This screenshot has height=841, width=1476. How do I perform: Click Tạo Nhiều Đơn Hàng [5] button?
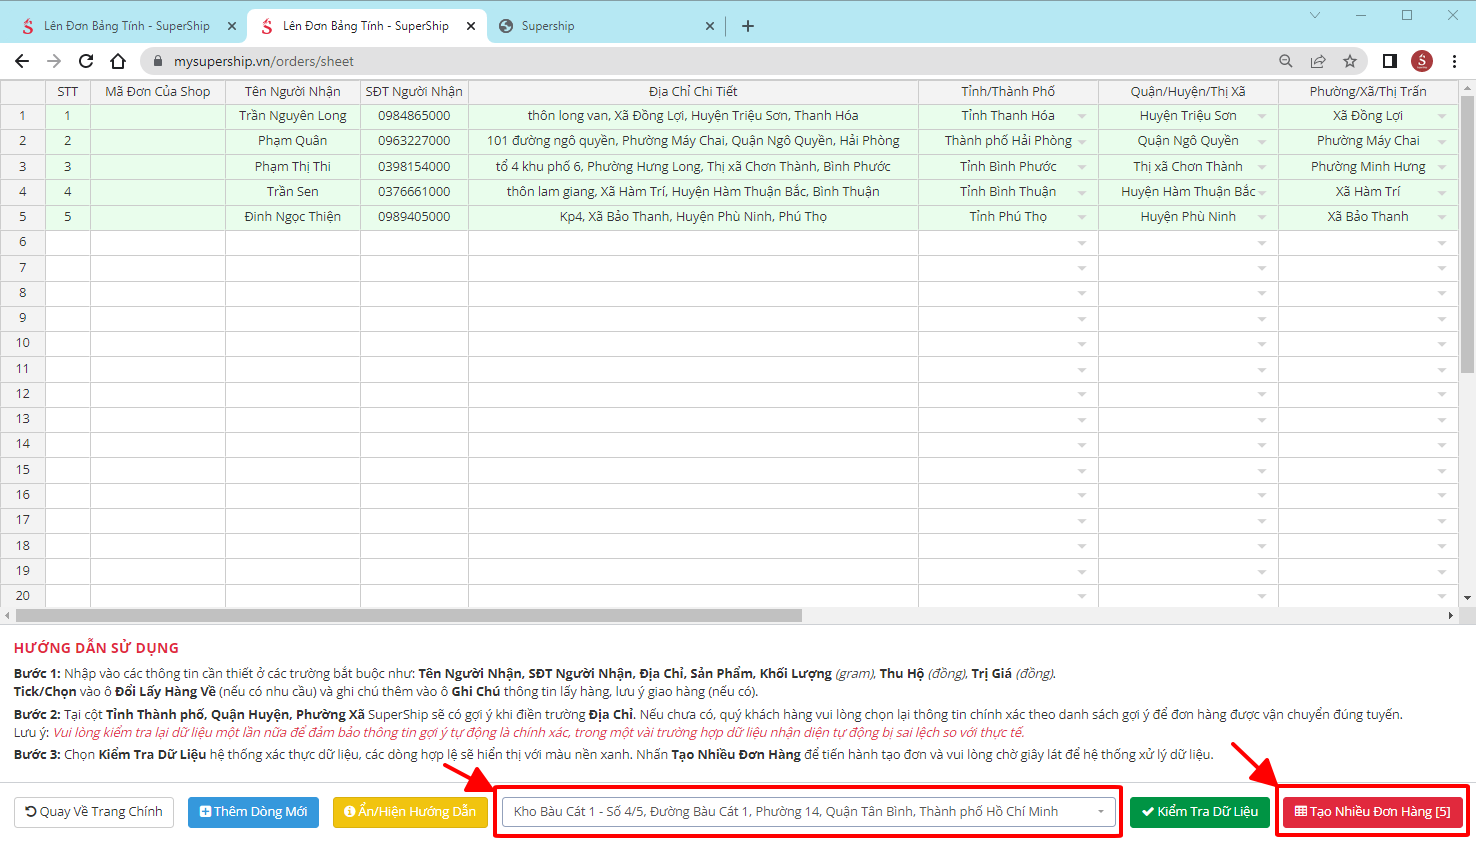pyautogui.click(x=1373, y=812)
